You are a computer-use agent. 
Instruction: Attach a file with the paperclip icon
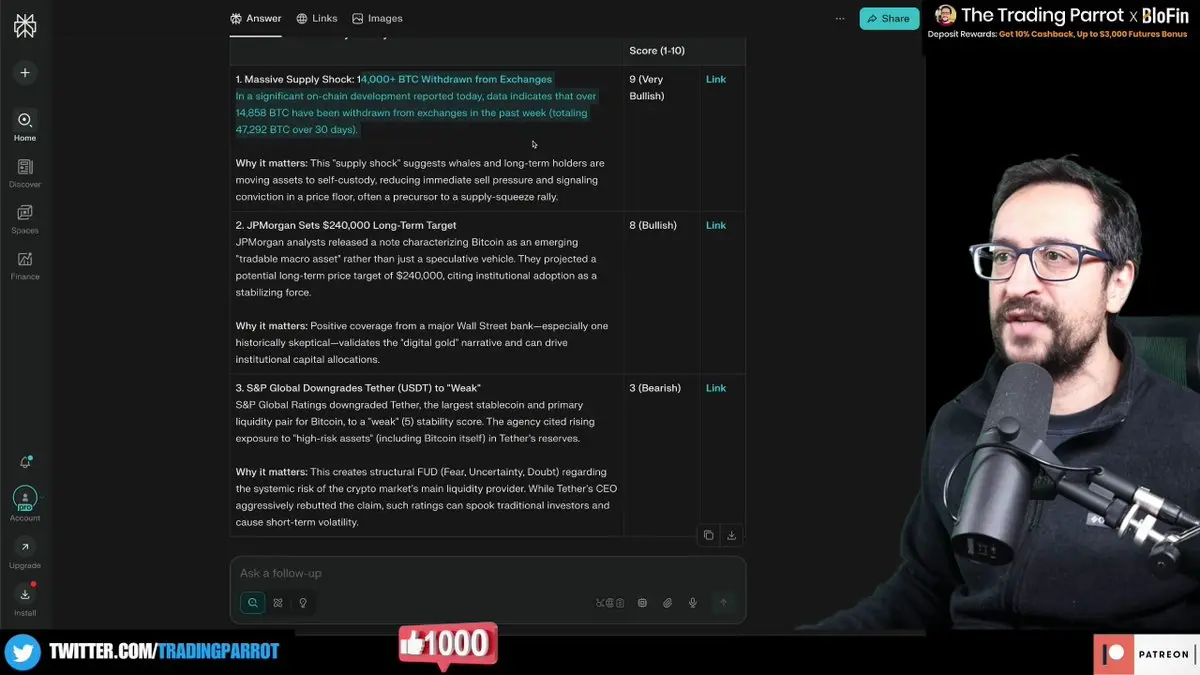pyautogui.click(x=667, y=603)
